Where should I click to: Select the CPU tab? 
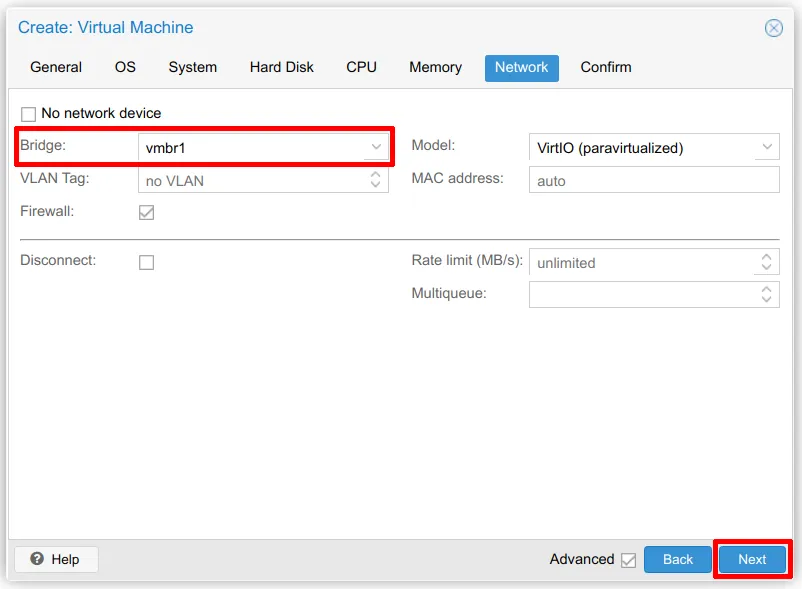361,67
